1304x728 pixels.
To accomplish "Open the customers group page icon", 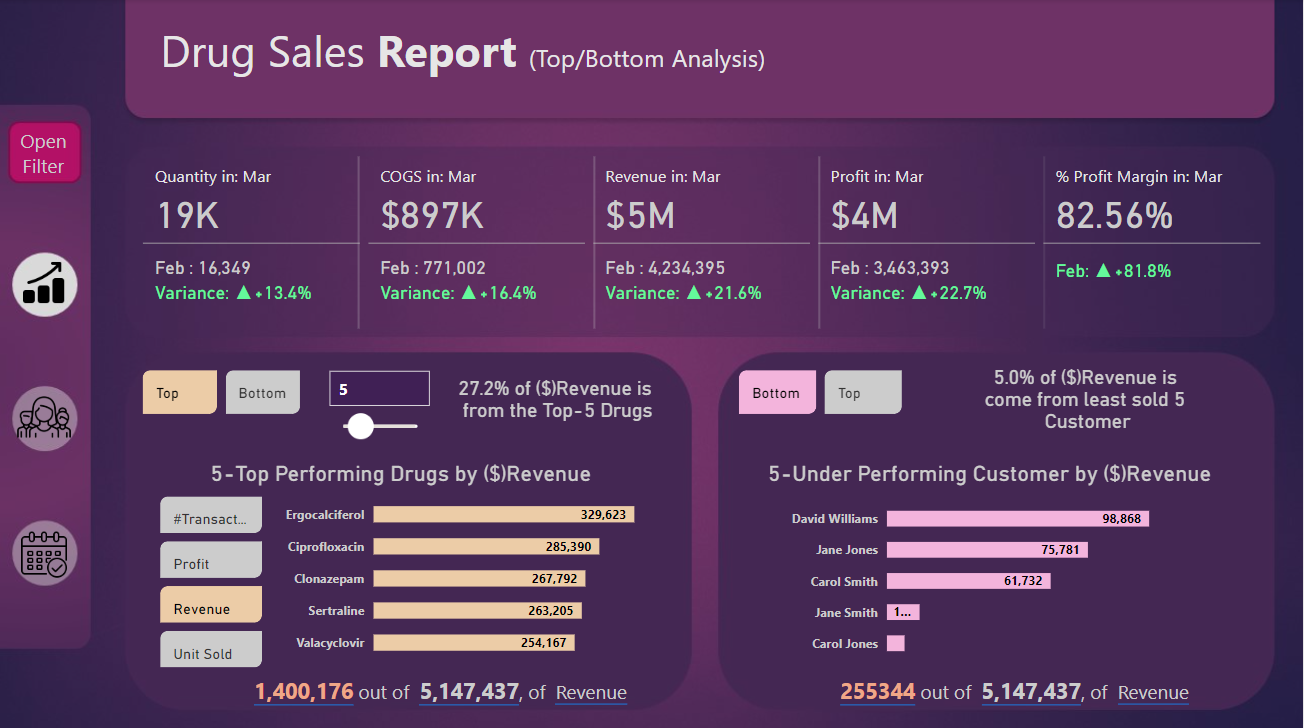I will click(44, 418).
